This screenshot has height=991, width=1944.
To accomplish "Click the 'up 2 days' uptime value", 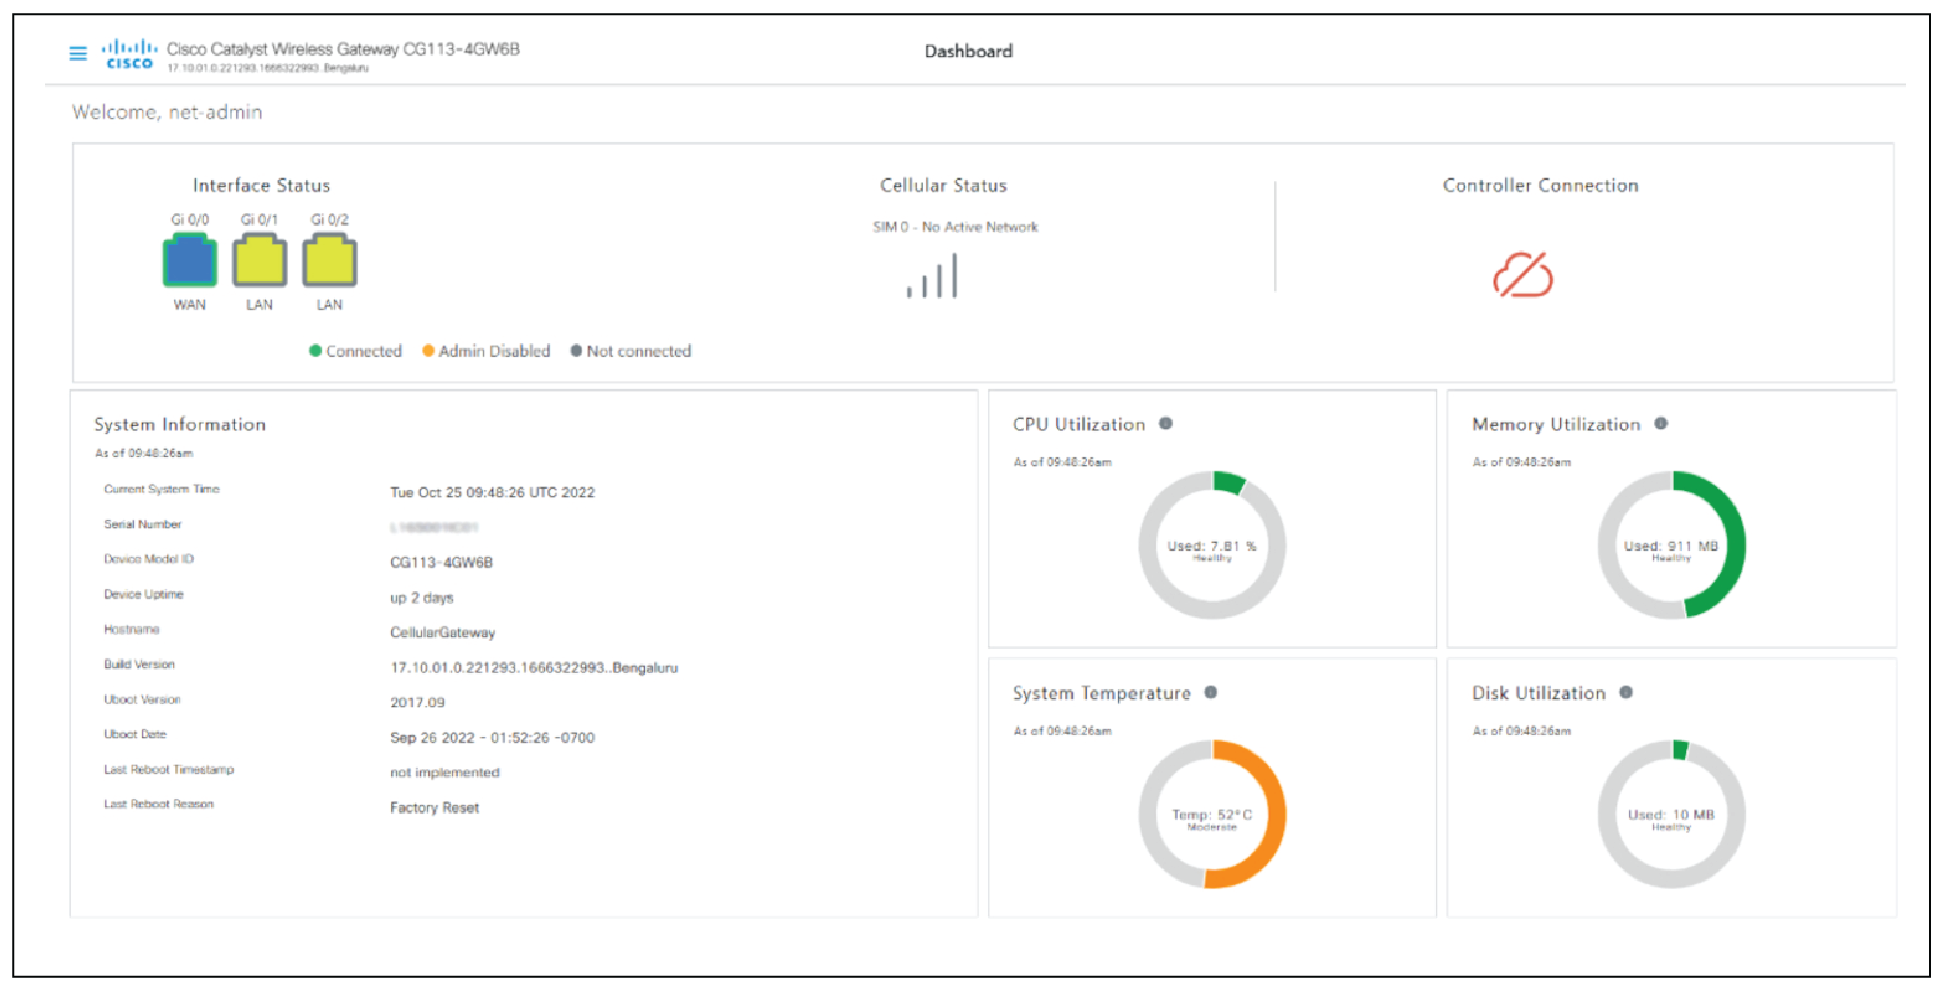I will 421,598.
